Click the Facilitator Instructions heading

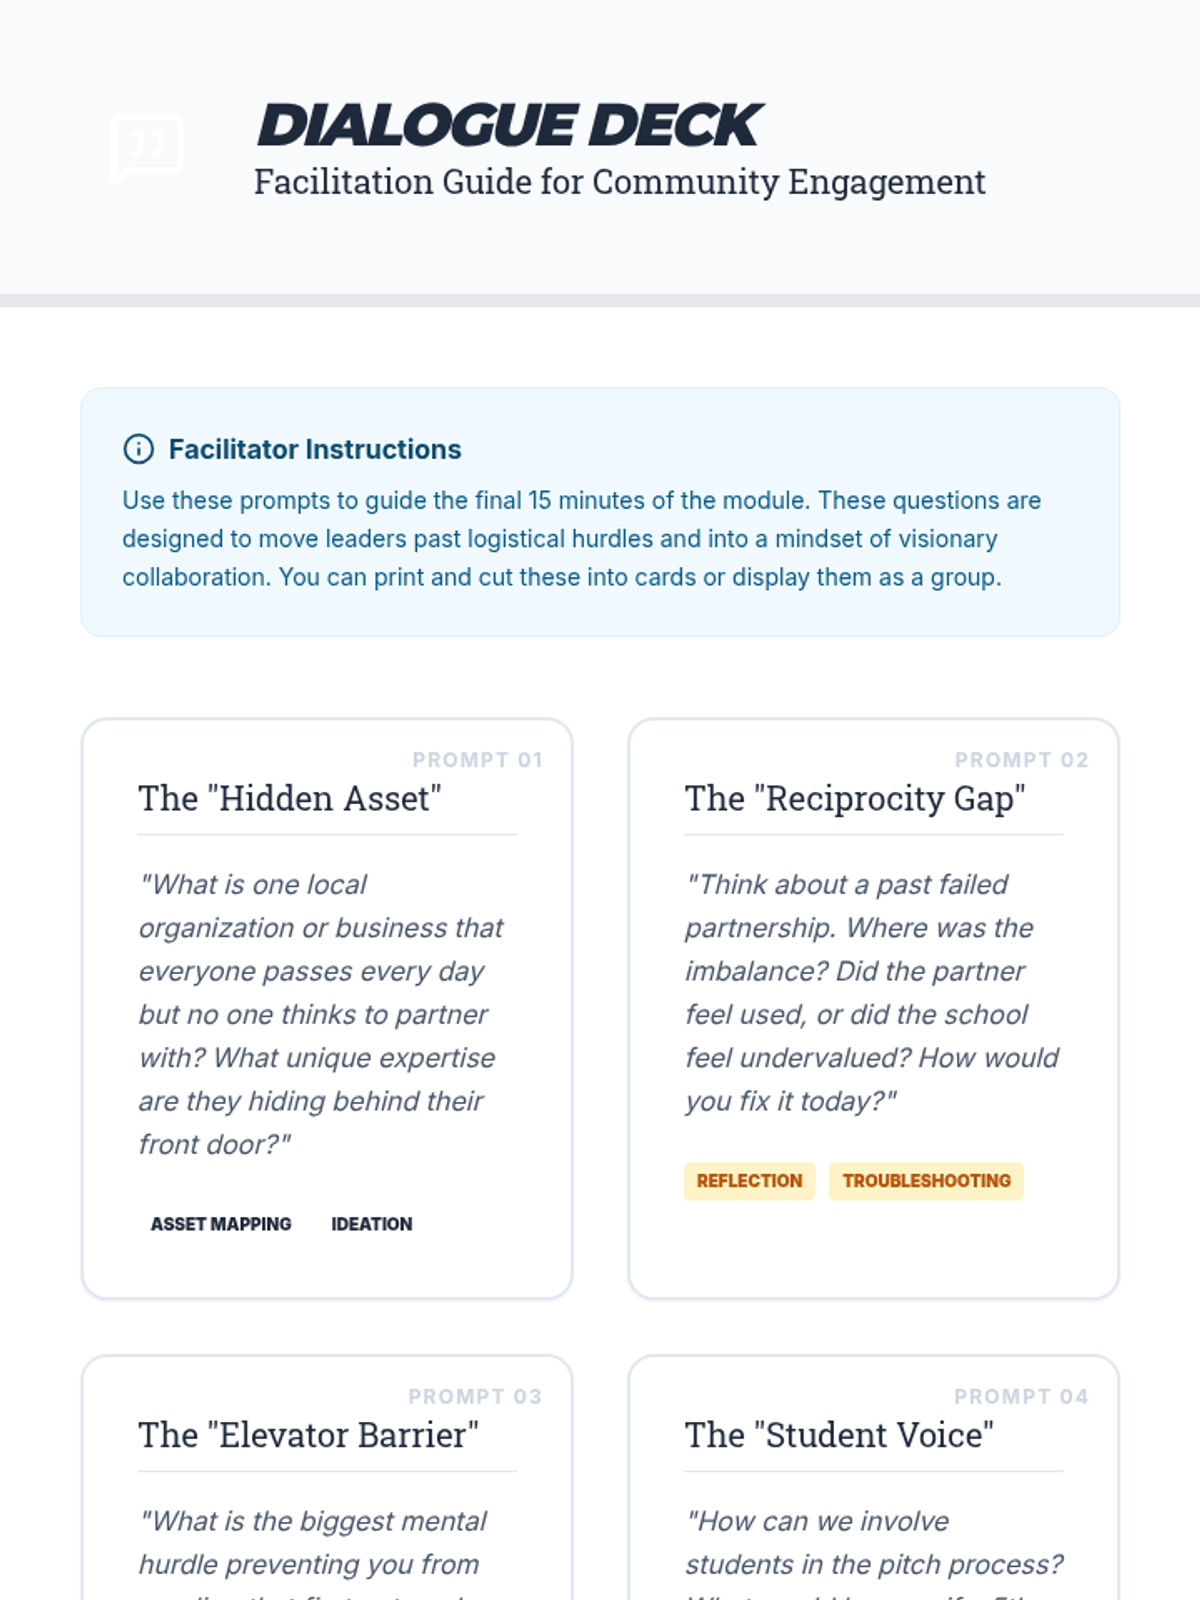pos(314,449)
